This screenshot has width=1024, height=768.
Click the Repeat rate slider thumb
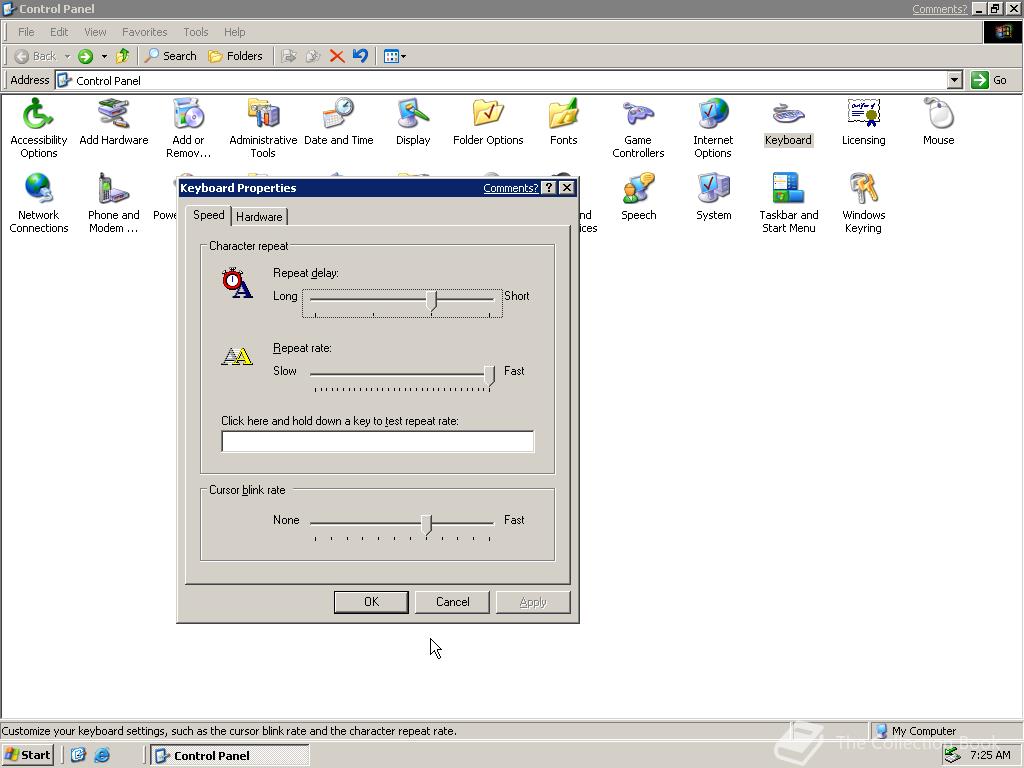pyautogui.click(x=489, y=376)
